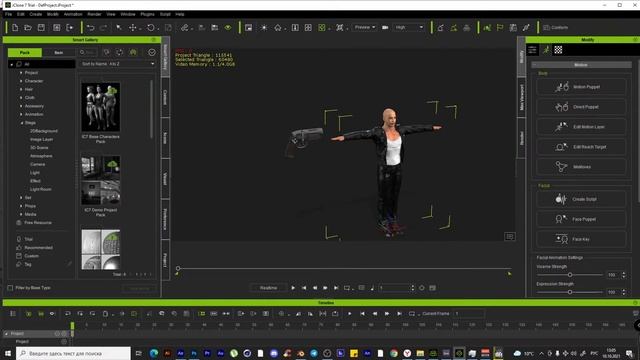Click Edit Reach Target tool
The image size is (640, 360).
(x=581, y=147)
